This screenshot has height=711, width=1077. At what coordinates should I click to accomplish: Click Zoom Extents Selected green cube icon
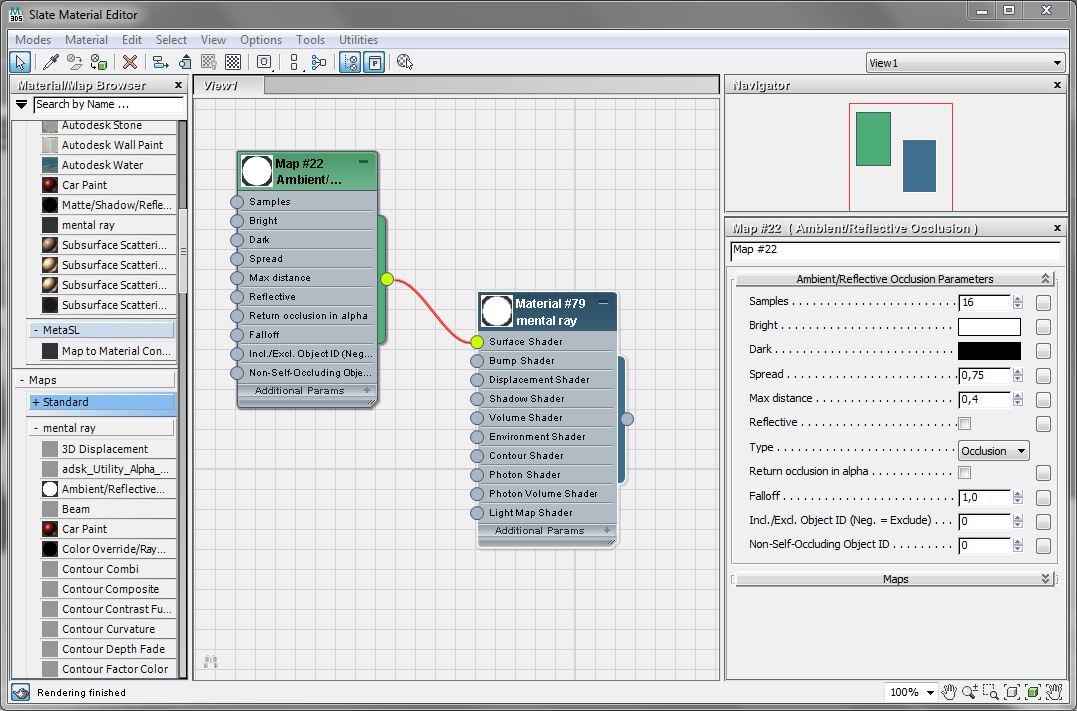click(x=1032, y=692)
